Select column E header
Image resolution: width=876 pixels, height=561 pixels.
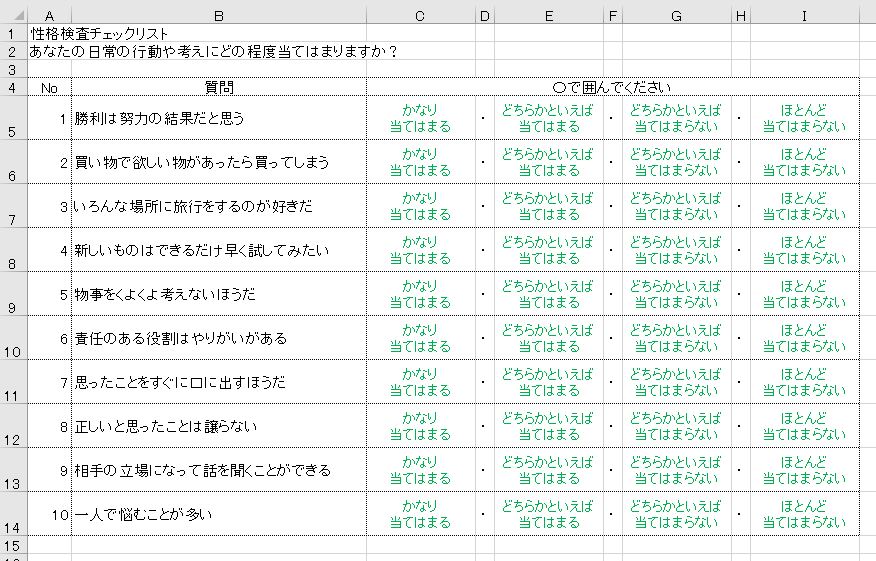[549, 16]
